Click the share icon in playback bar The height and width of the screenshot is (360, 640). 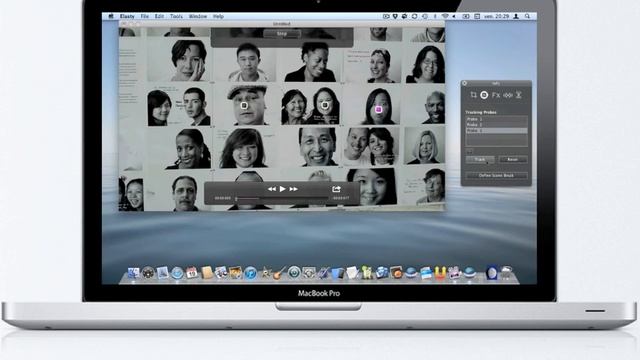click(x=336, y=189)
